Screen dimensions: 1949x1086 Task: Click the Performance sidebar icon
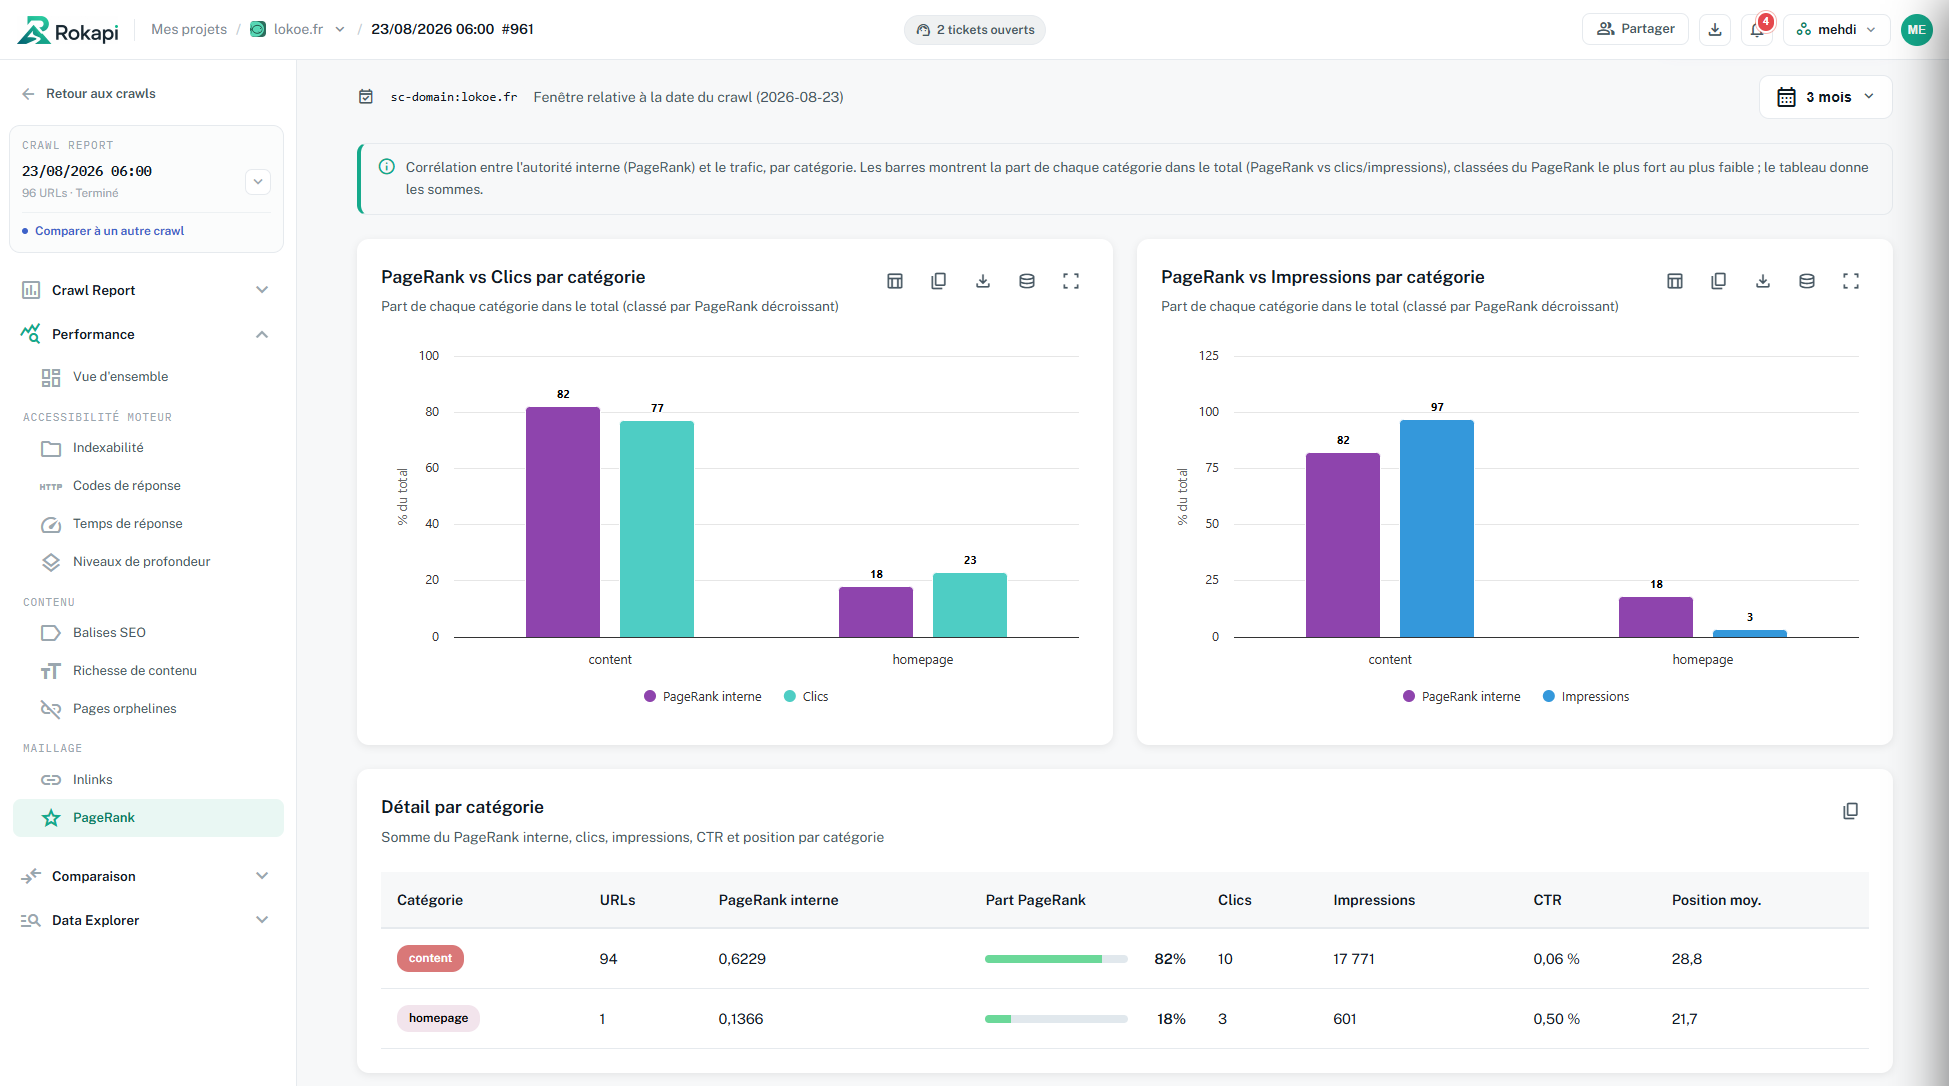[x=31, y=334]
